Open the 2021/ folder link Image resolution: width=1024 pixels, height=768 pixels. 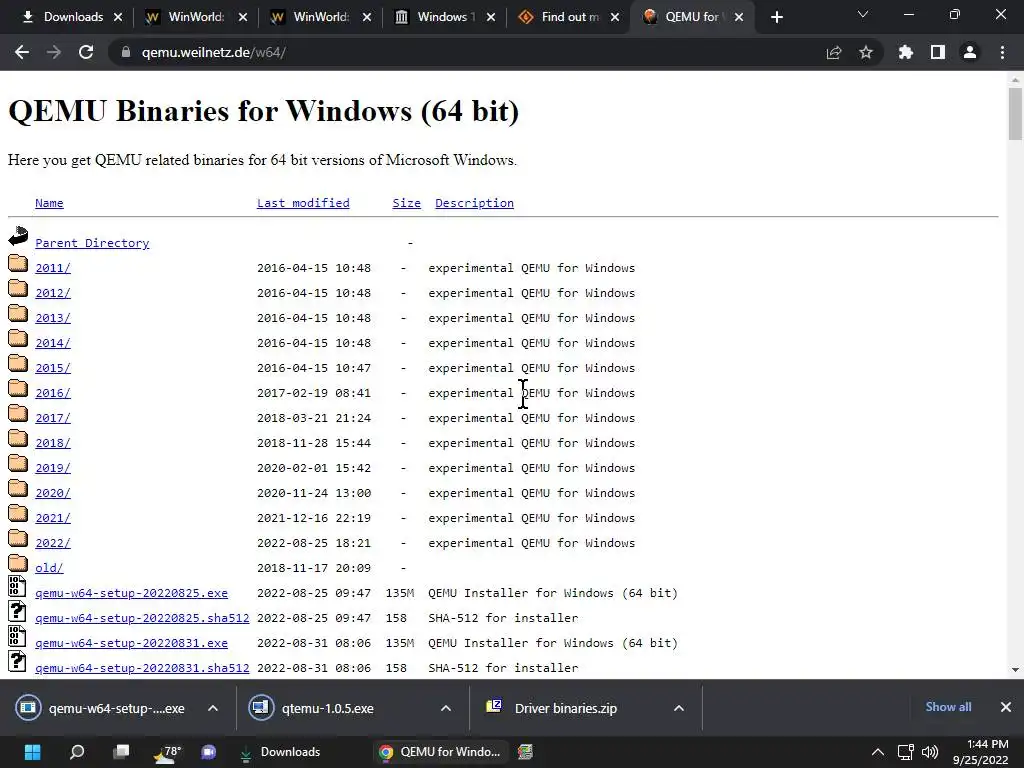pos(53,518)
